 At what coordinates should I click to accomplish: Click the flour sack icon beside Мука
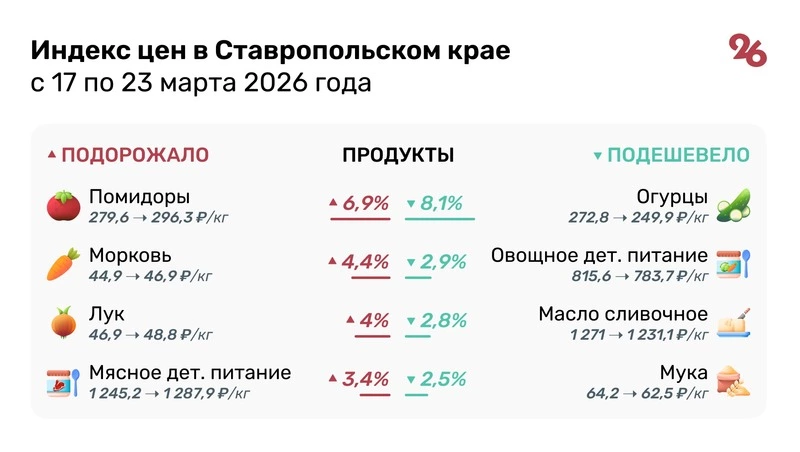[x=734, y=381]
